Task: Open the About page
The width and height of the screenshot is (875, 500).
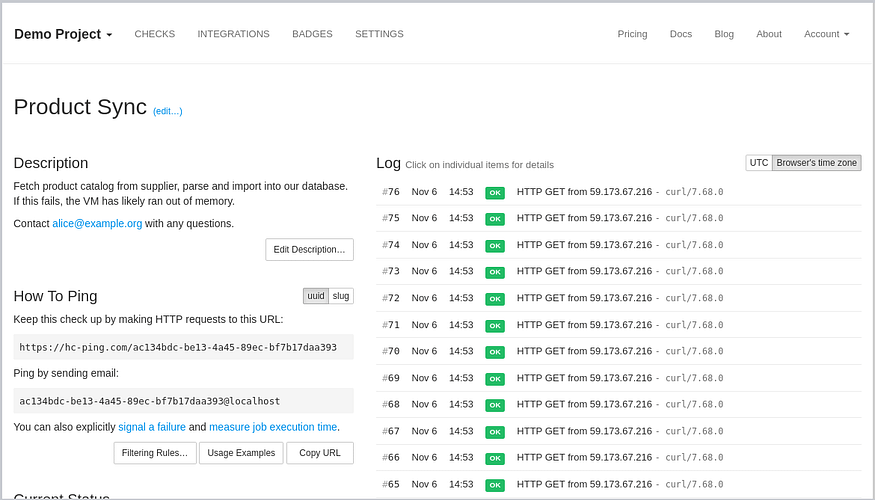Action: [x=768, y=34]
